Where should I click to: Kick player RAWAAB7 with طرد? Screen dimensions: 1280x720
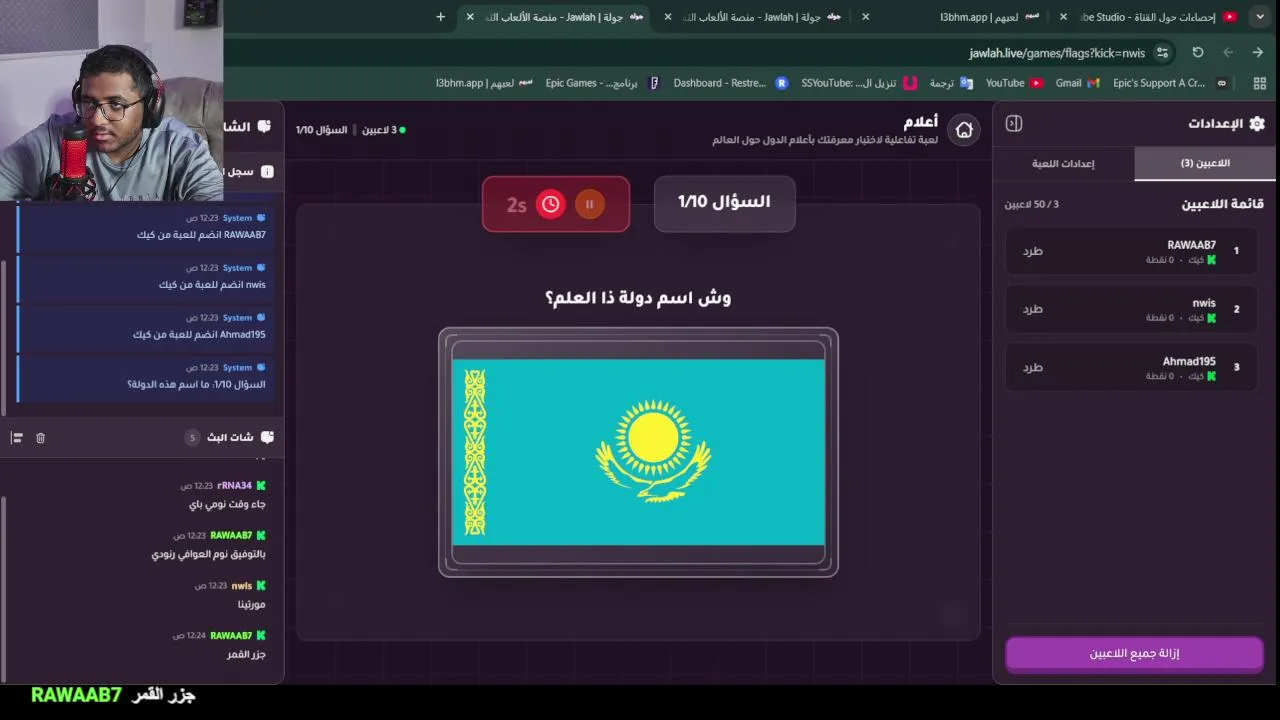(x=1032, y=251)
